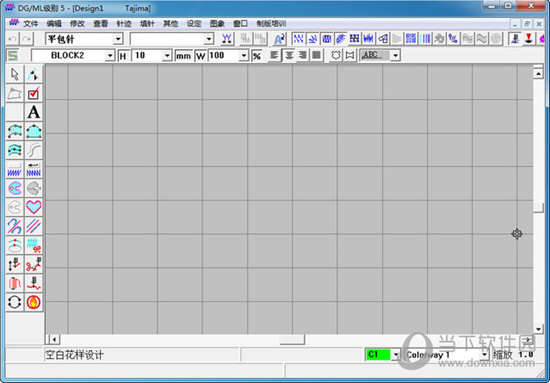Click the green C1 color swatch
This screenshot has height=383, width=550.
(378, 355)
